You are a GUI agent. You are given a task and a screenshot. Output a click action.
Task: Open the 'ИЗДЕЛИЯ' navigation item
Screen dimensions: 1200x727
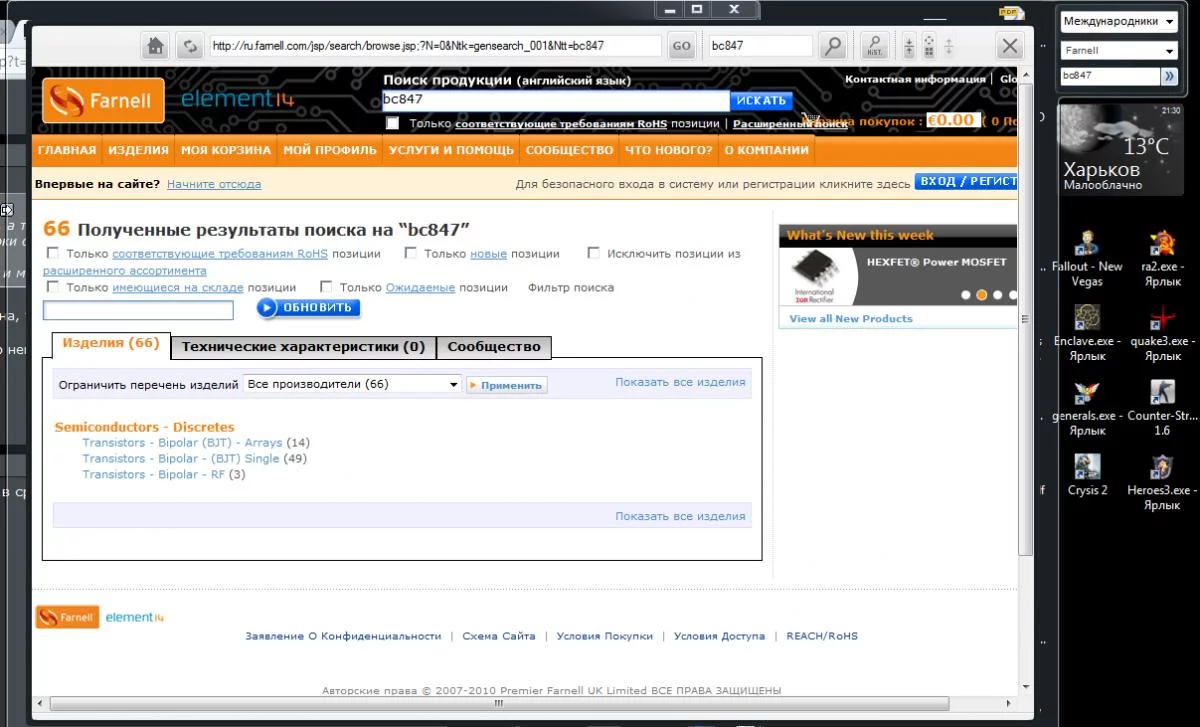pos(138,150)
